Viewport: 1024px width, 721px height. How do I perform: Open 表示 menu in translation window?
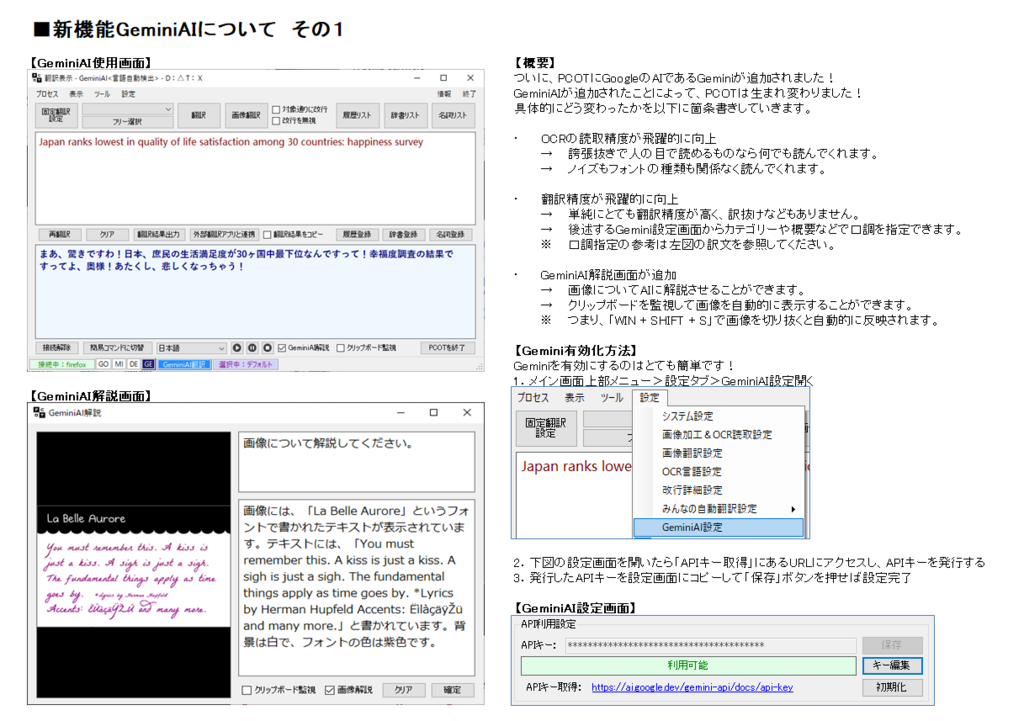click(76, 94)
